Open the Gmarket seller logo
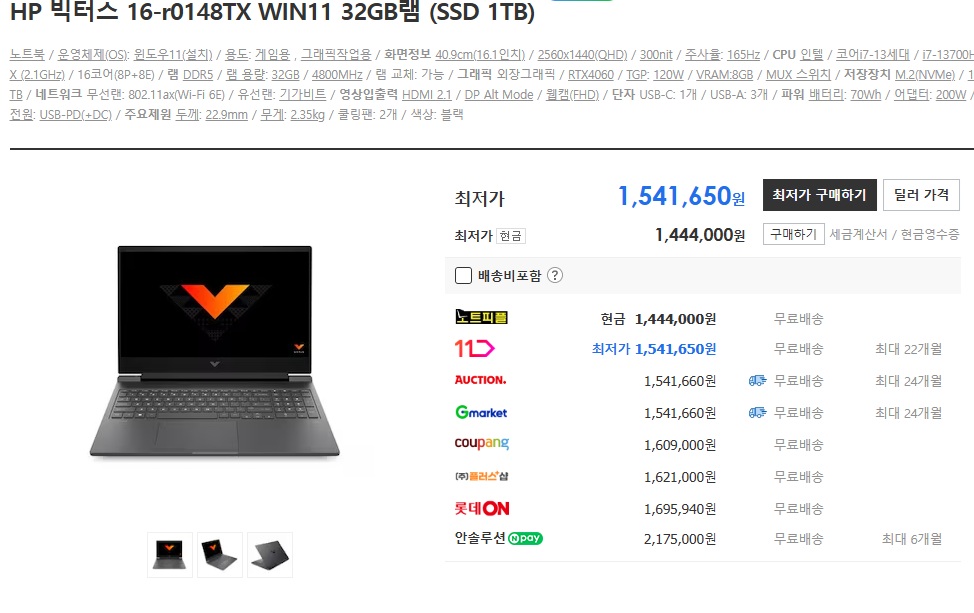Viewport: 974px width, 613px height. tap(481, 412)
